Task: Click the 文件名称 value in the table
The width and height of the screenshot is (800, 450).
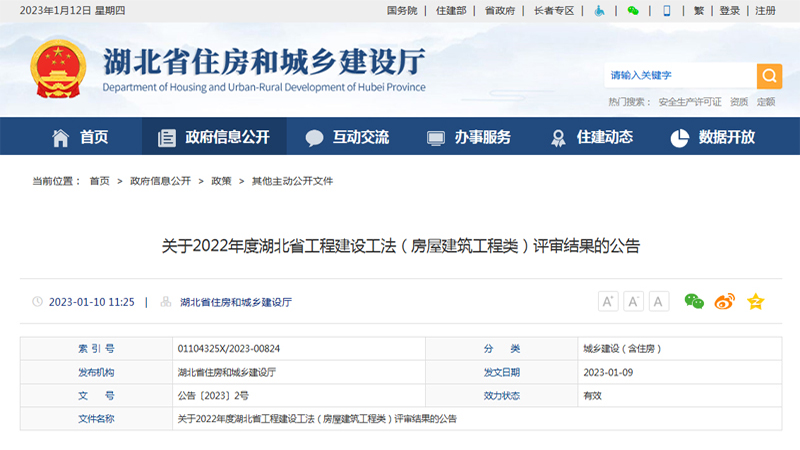Action: [x=317, y=419]
